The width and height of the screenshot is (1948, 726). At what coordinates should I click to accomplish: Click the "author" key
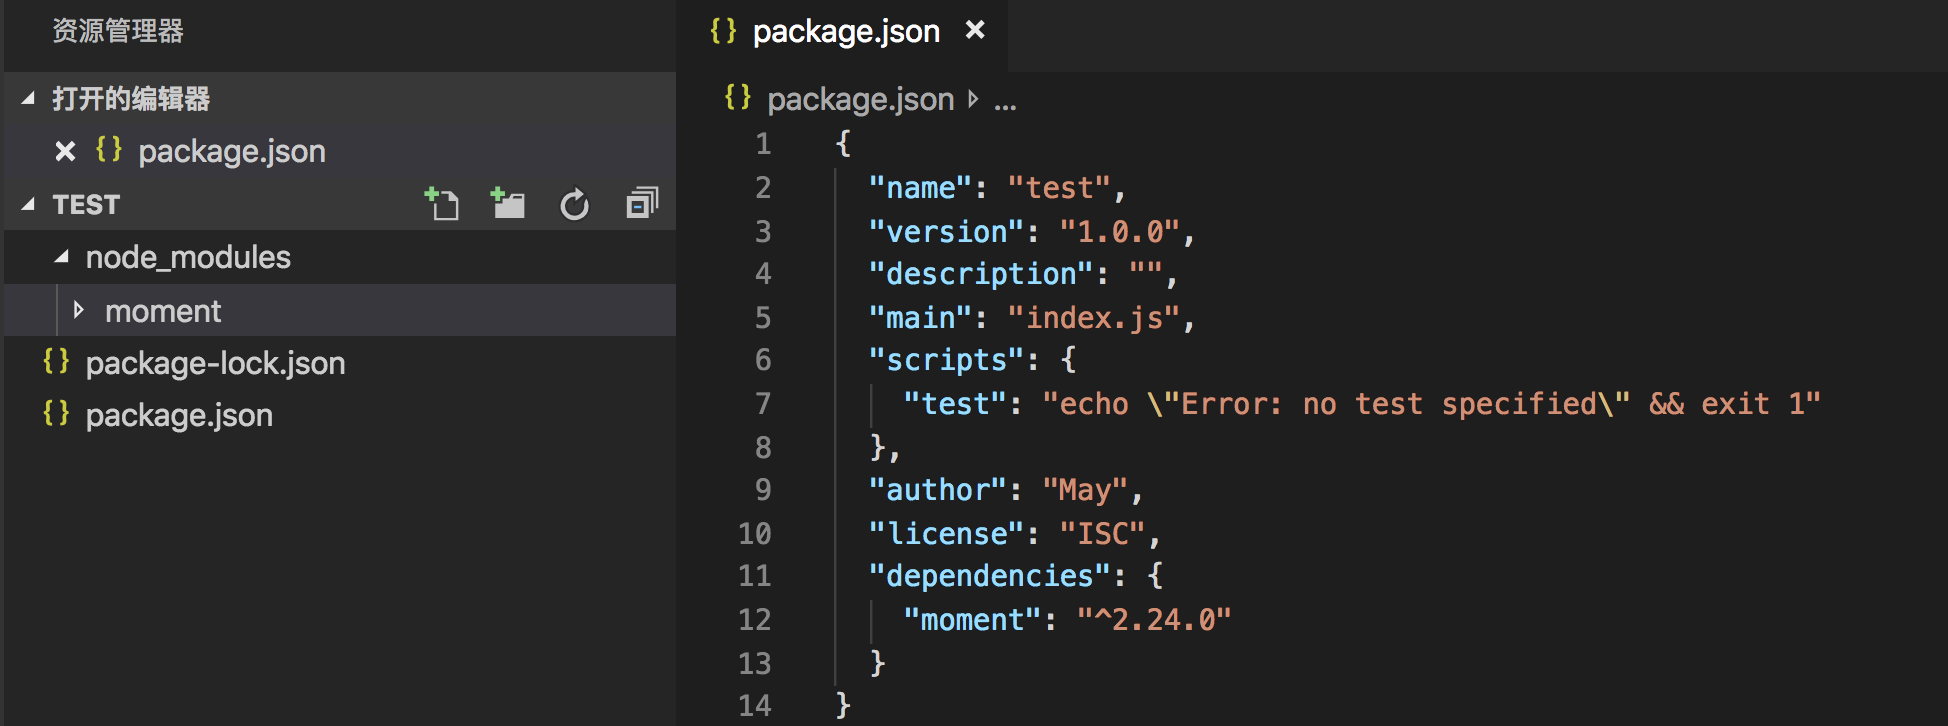coord(937,490)
